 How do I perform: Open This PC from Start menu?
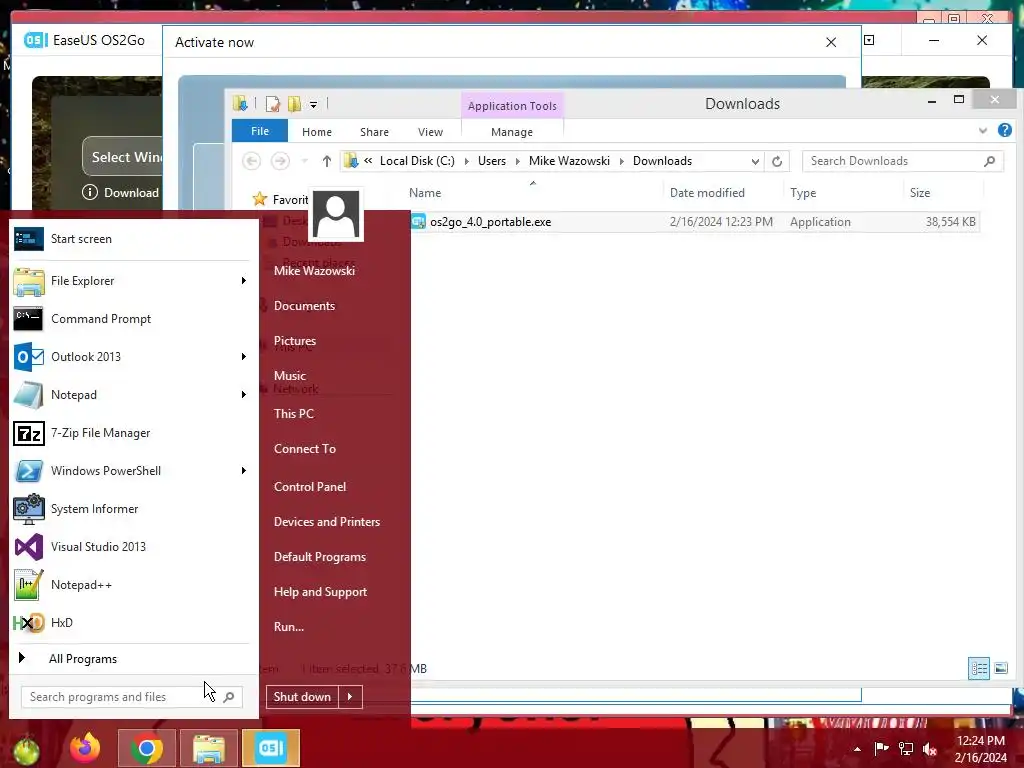[x=294, y=413]
